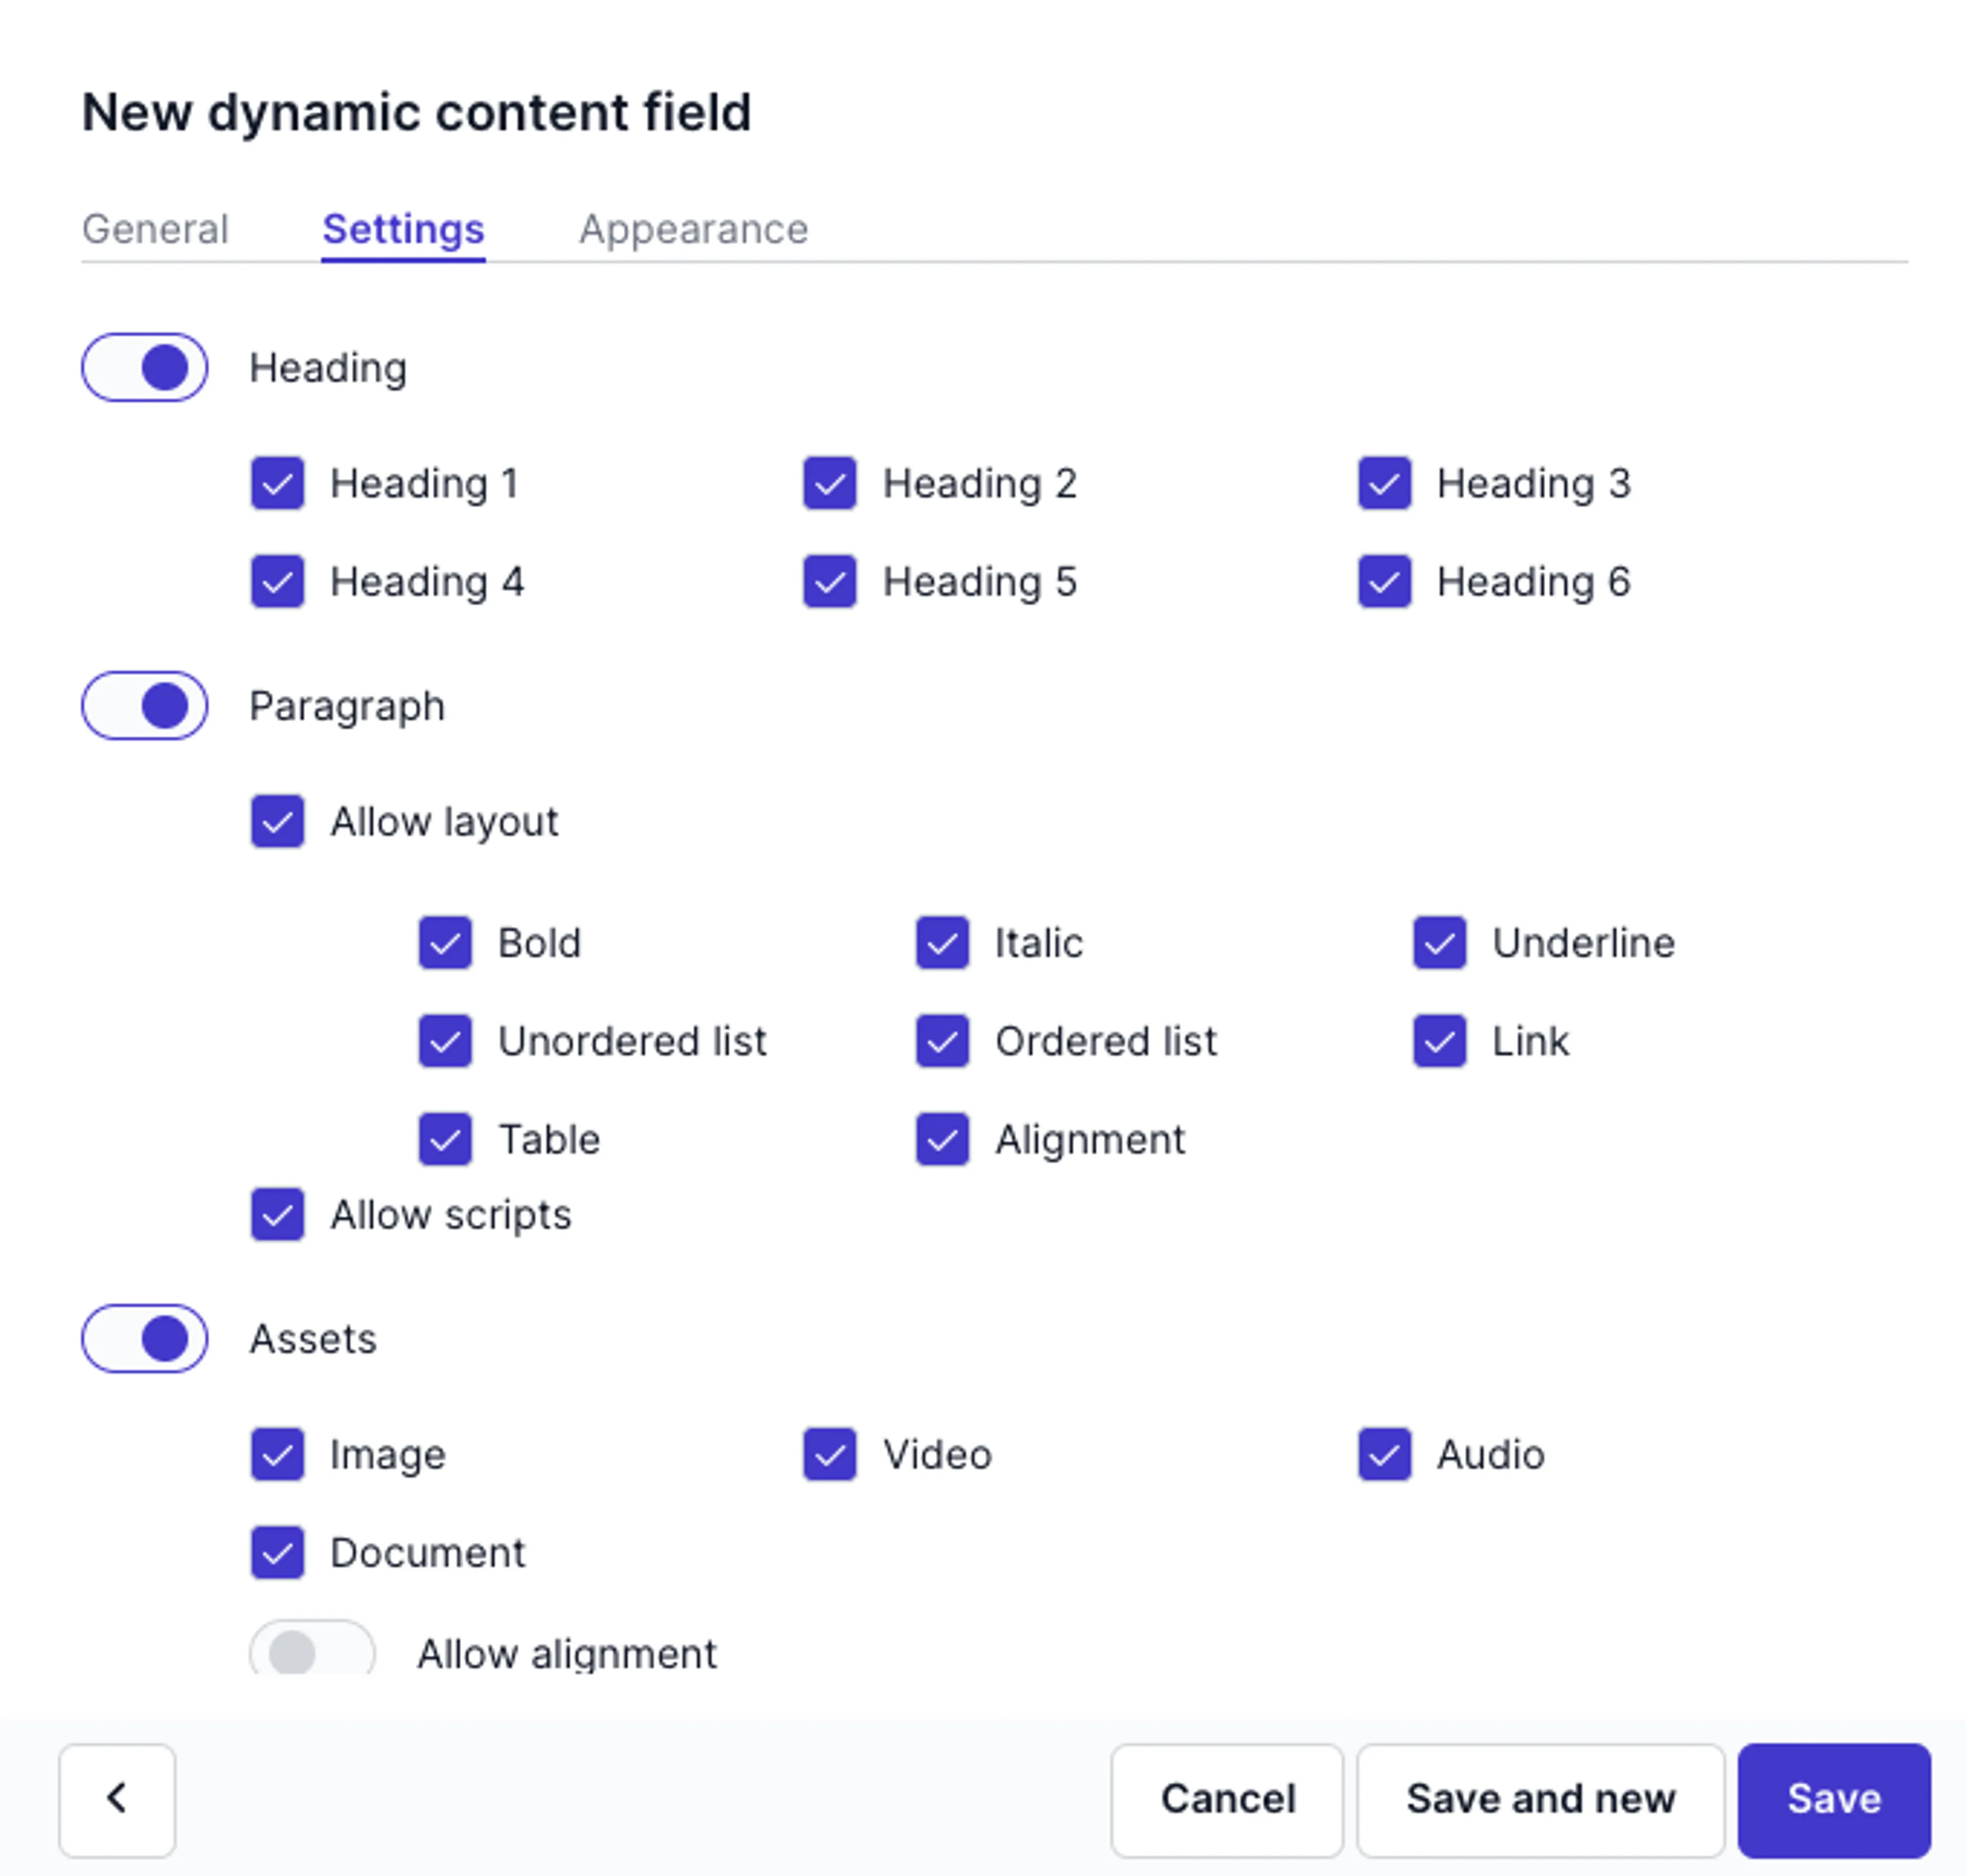Deselect the Video checkbox

(829, 1455)
